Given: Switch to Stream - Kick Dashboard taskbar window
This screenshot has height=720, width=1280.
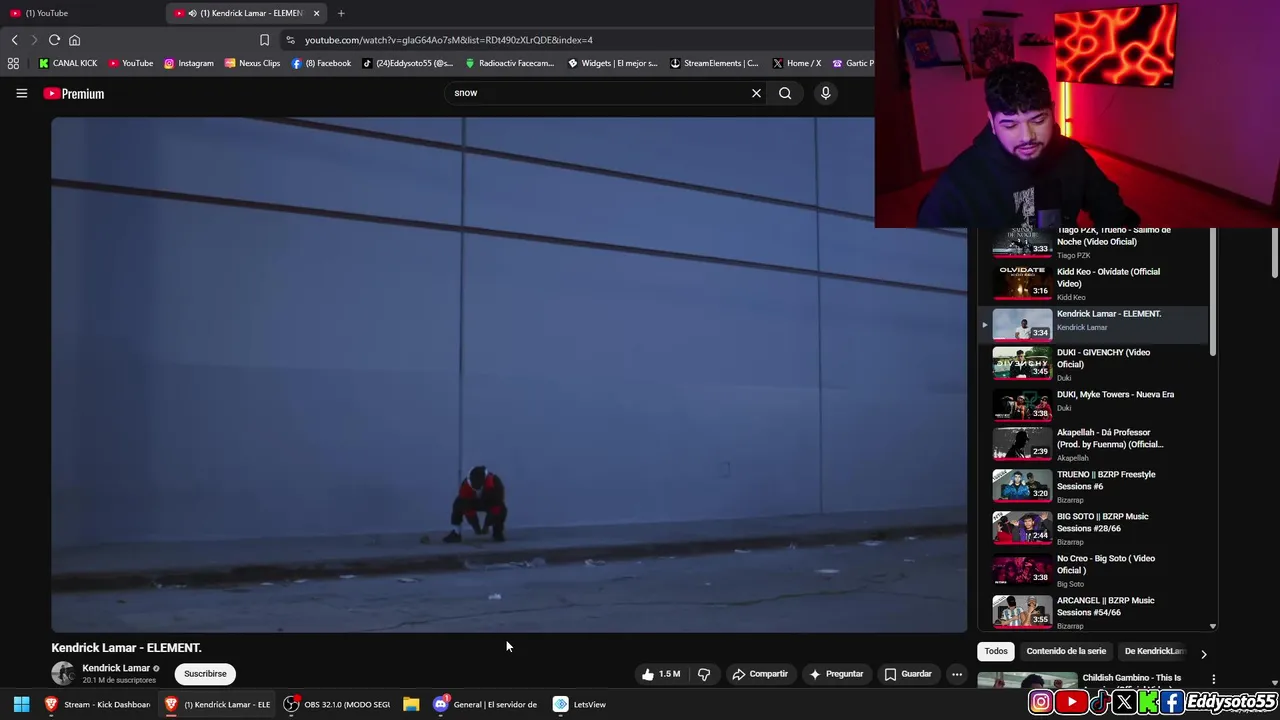Looking at the screenshot, I should (x=98, y=704).
